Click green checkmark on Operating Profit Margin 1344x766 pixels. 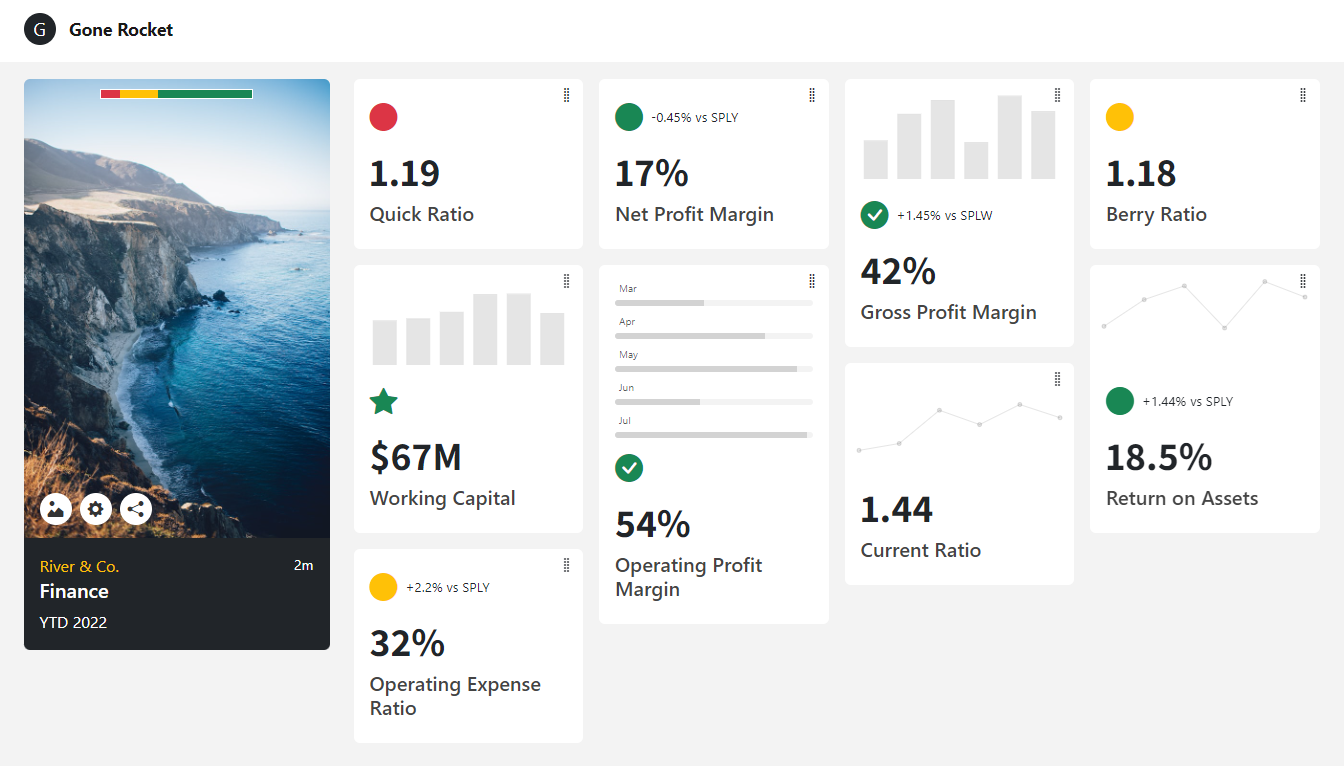[x=629, y=467]
